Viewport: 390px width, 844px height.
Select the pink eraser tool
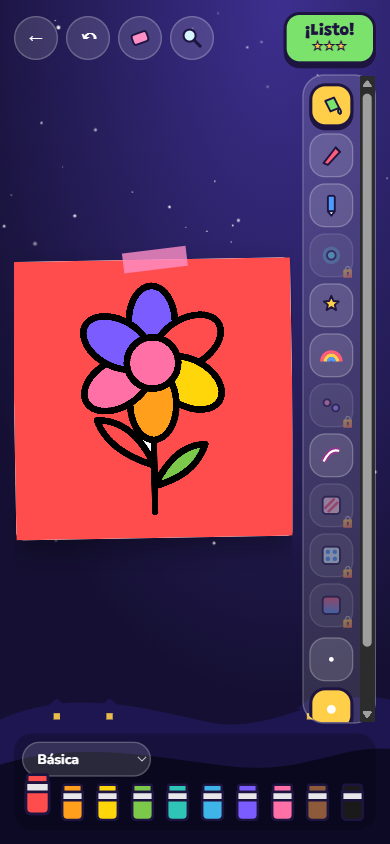pos(140,38)
